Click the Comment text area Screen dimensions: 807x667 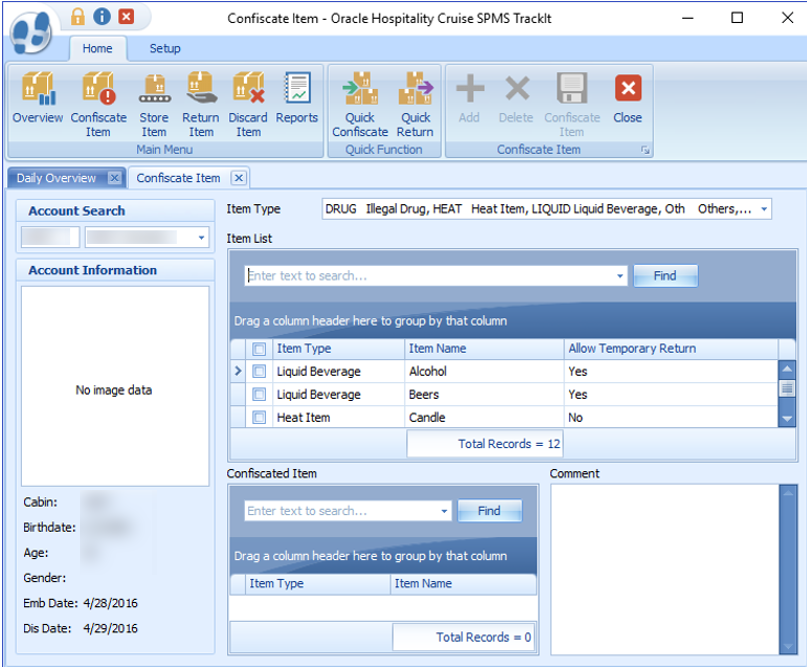click(664, 569)
